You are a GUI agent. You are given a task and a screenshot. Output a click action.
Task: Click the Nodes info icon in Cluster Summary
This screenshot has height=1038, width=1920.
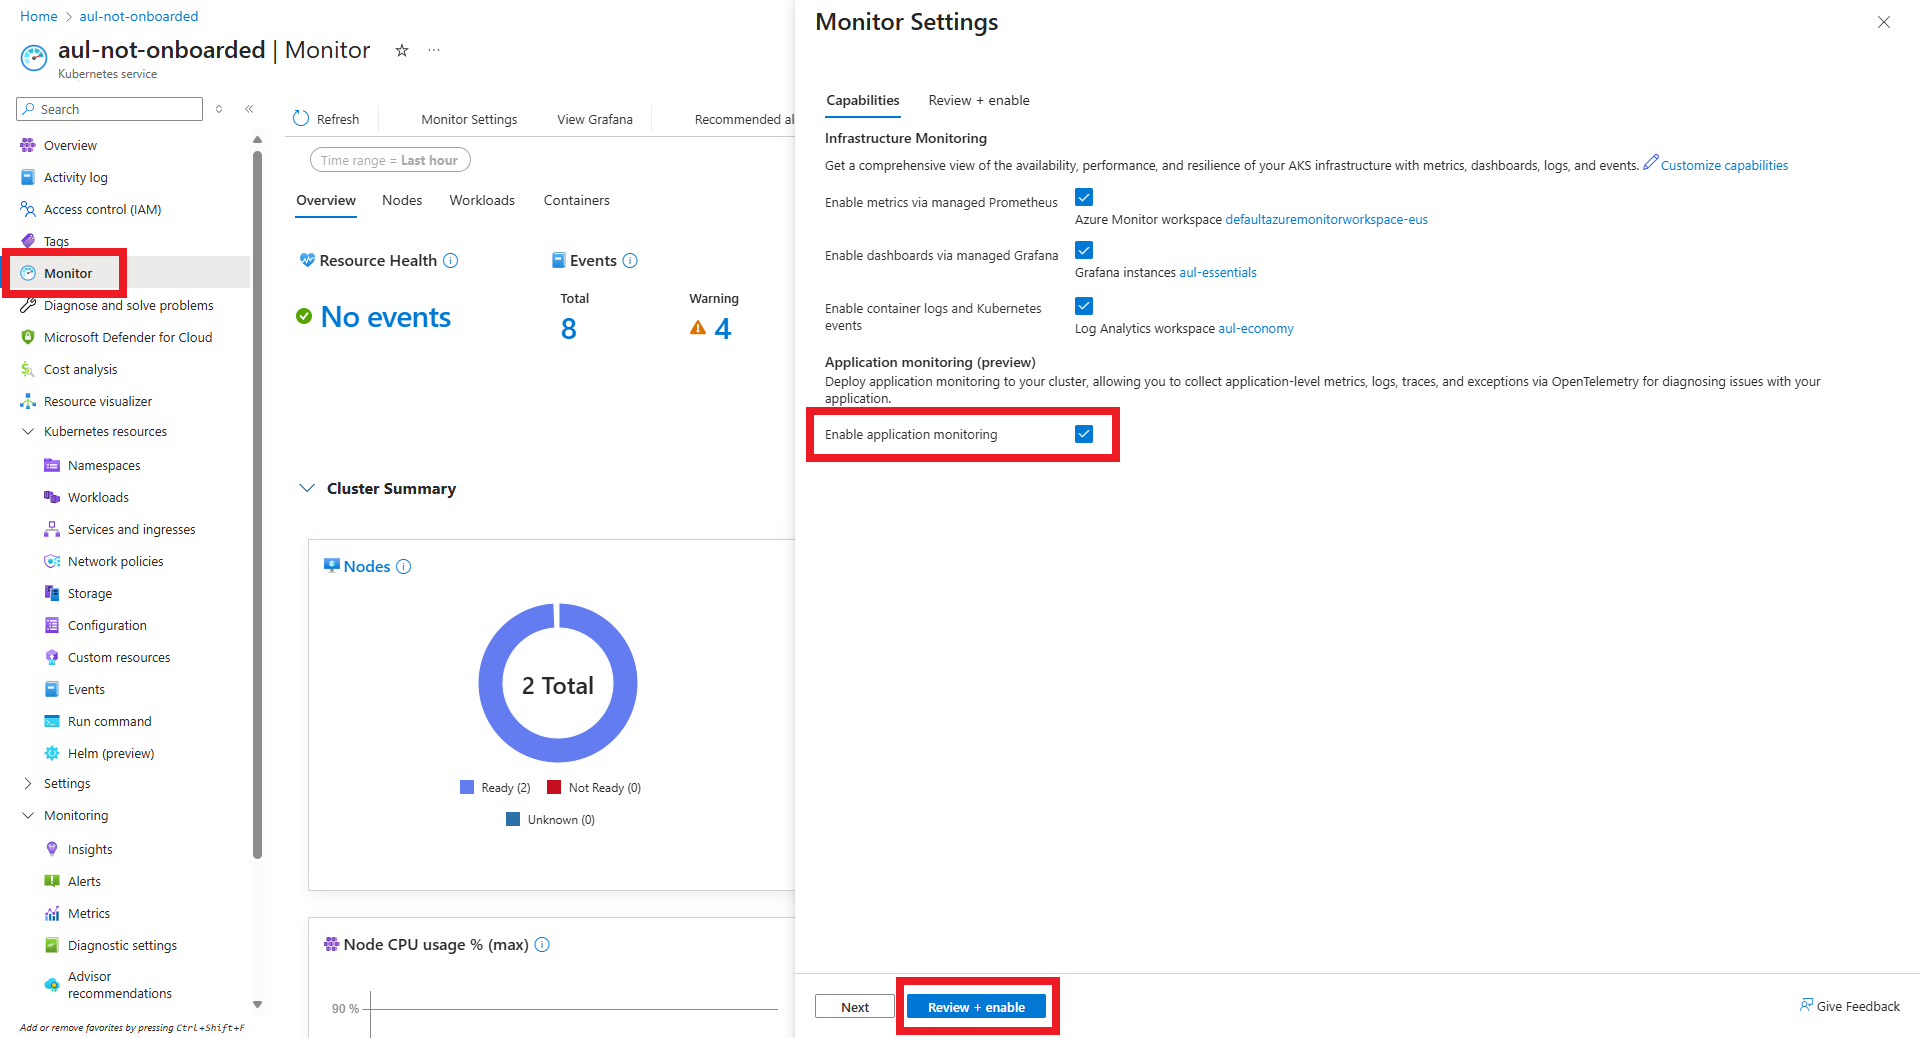click(404, 567)
